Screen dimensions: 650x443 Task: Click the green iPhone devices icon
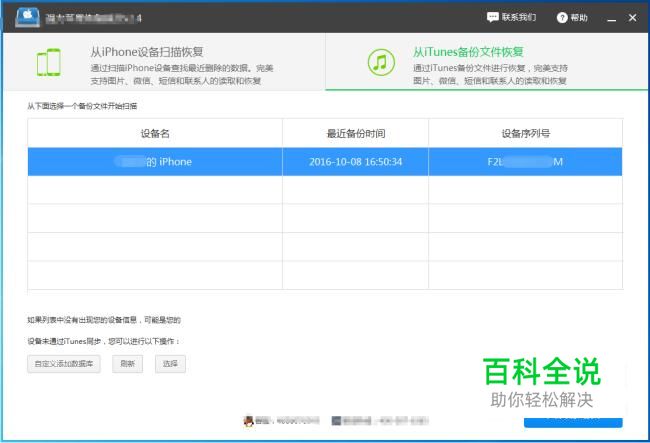tap(49, 62)
